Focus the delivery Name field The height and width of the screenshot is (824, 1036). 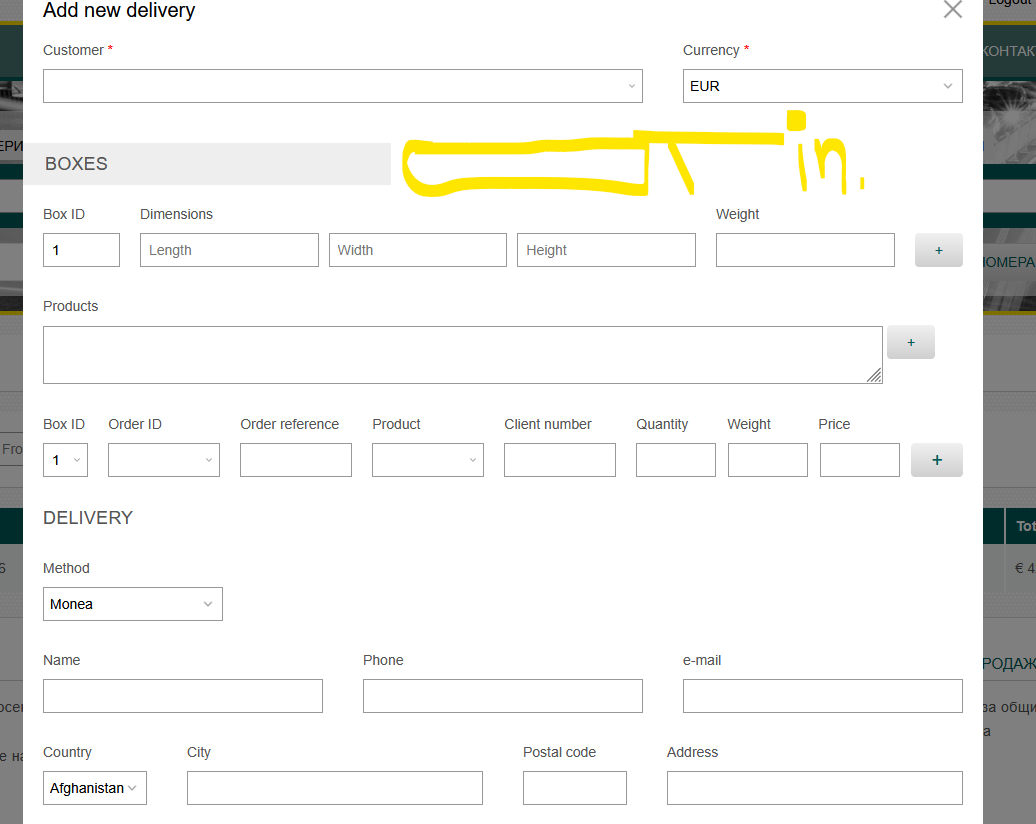[x=182, y=696]
